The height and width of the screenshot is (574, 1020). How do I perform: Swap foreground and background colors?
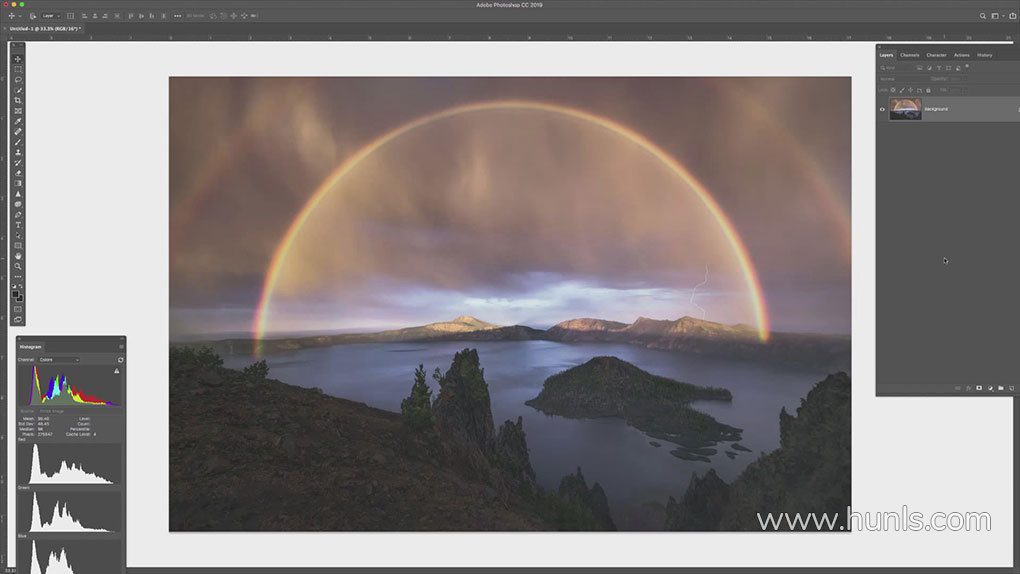(x=21, y=286)
